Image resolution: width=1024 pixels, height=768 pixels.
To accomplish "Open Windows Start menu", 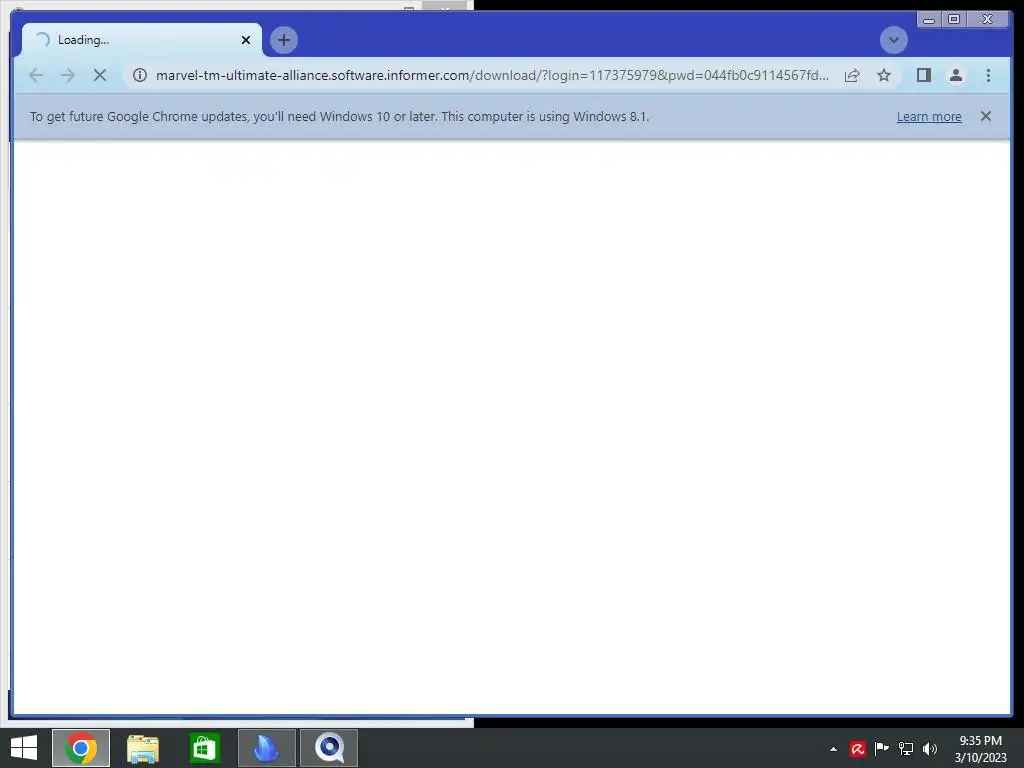I will pyautogui.click(x=24, y=748).
